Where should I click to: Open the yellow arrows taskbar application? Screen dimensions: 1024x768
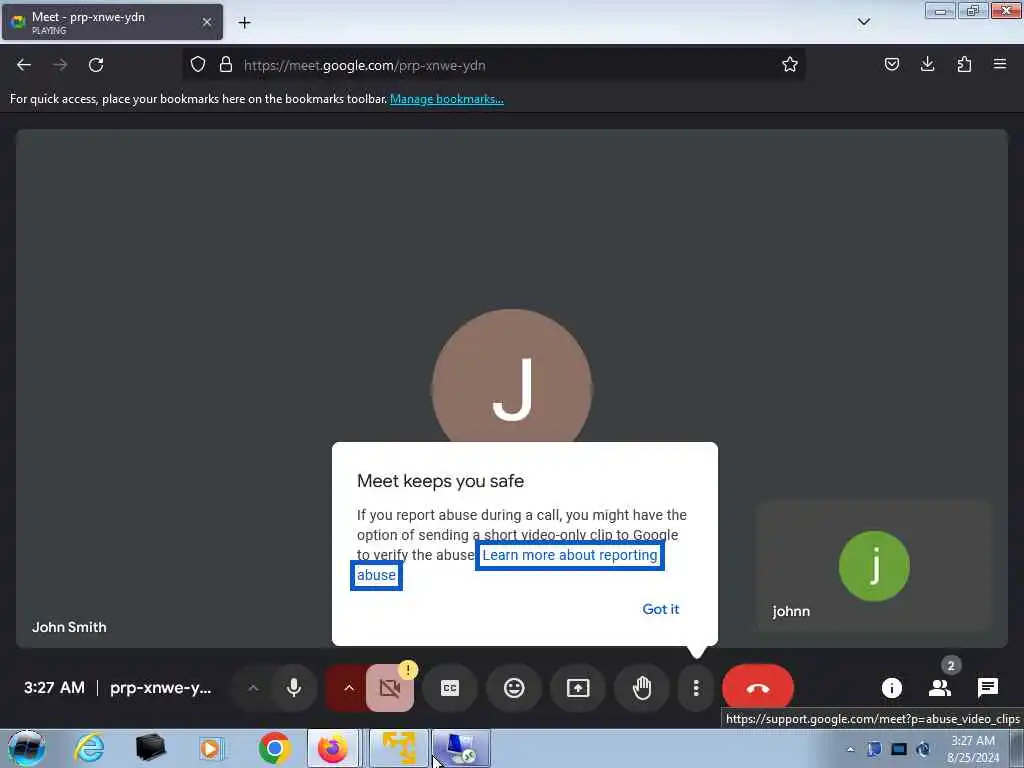pyautogui.click(x=399, y=748)
